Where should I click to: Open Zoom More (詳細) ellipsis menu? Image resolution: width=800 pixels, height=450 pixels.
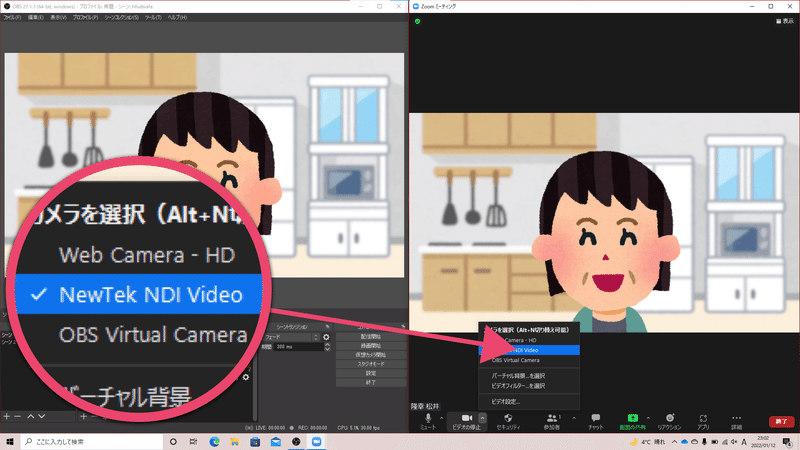(736, 421)
